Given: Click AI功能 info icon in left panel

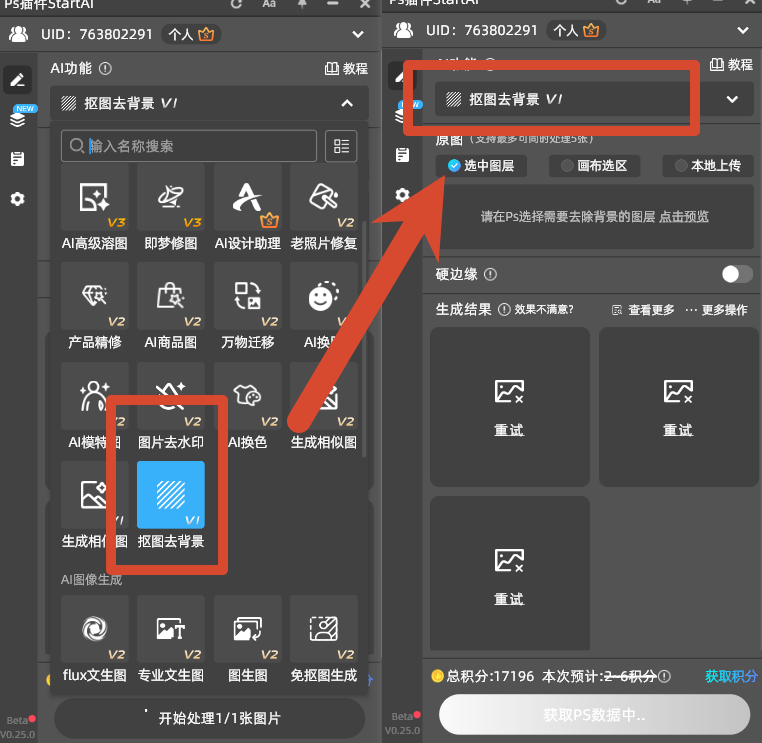Looking at the screenshot, I should click(x=105, y=69).
